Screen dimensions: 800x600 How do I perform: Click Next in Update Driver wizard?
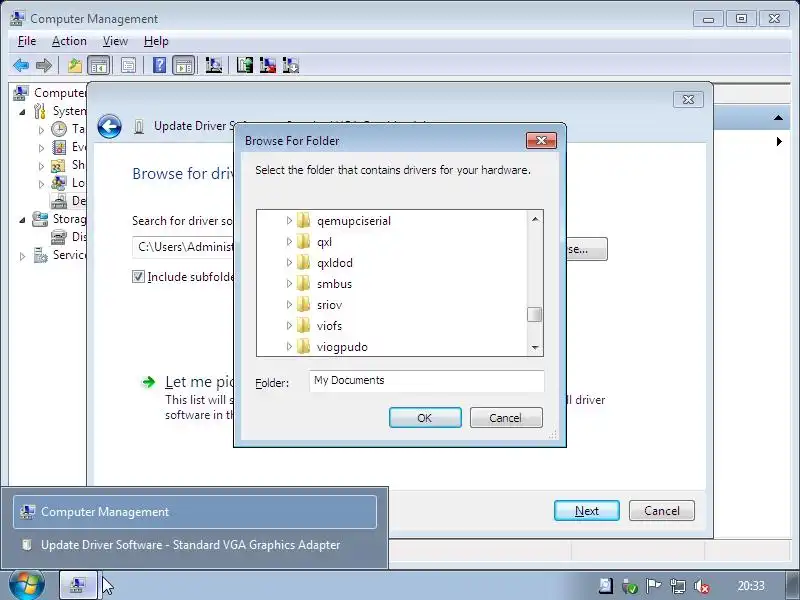pos(587,511)
